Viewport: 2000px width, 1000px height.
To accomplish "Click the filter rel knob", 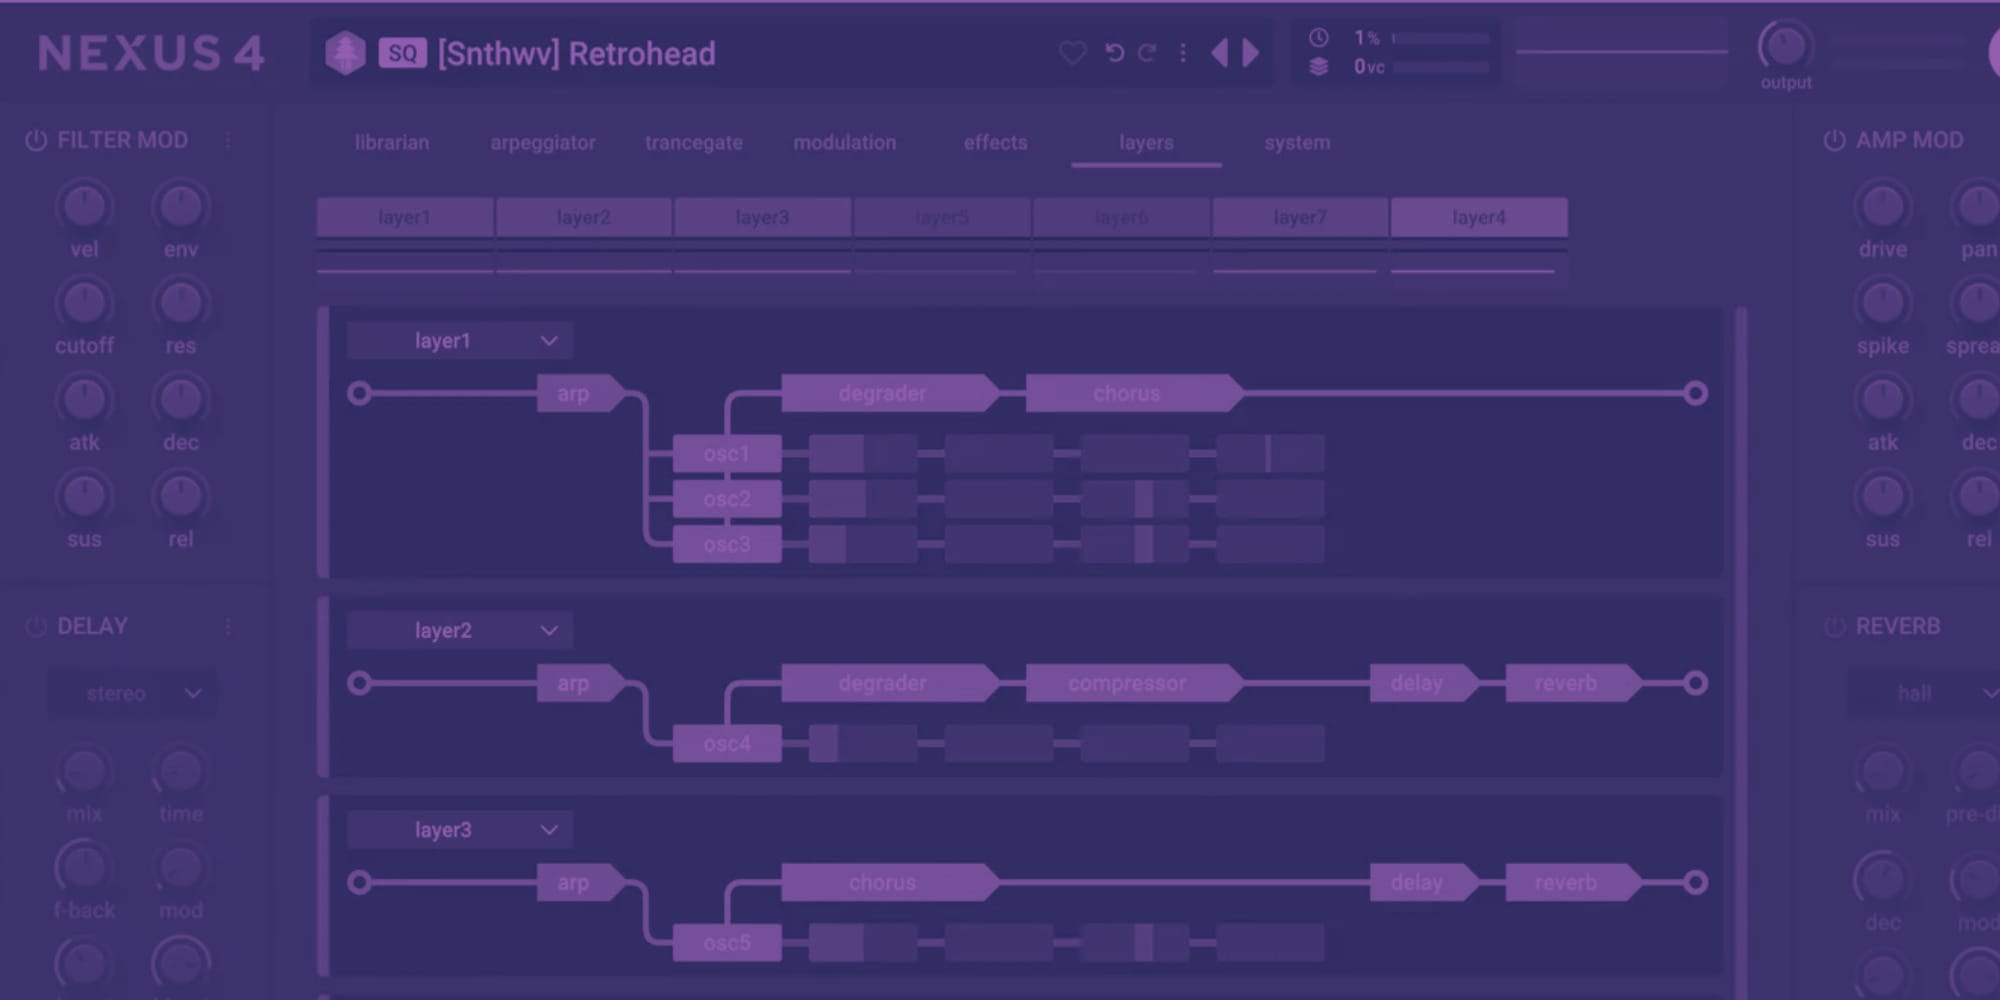I will point(181,496).
